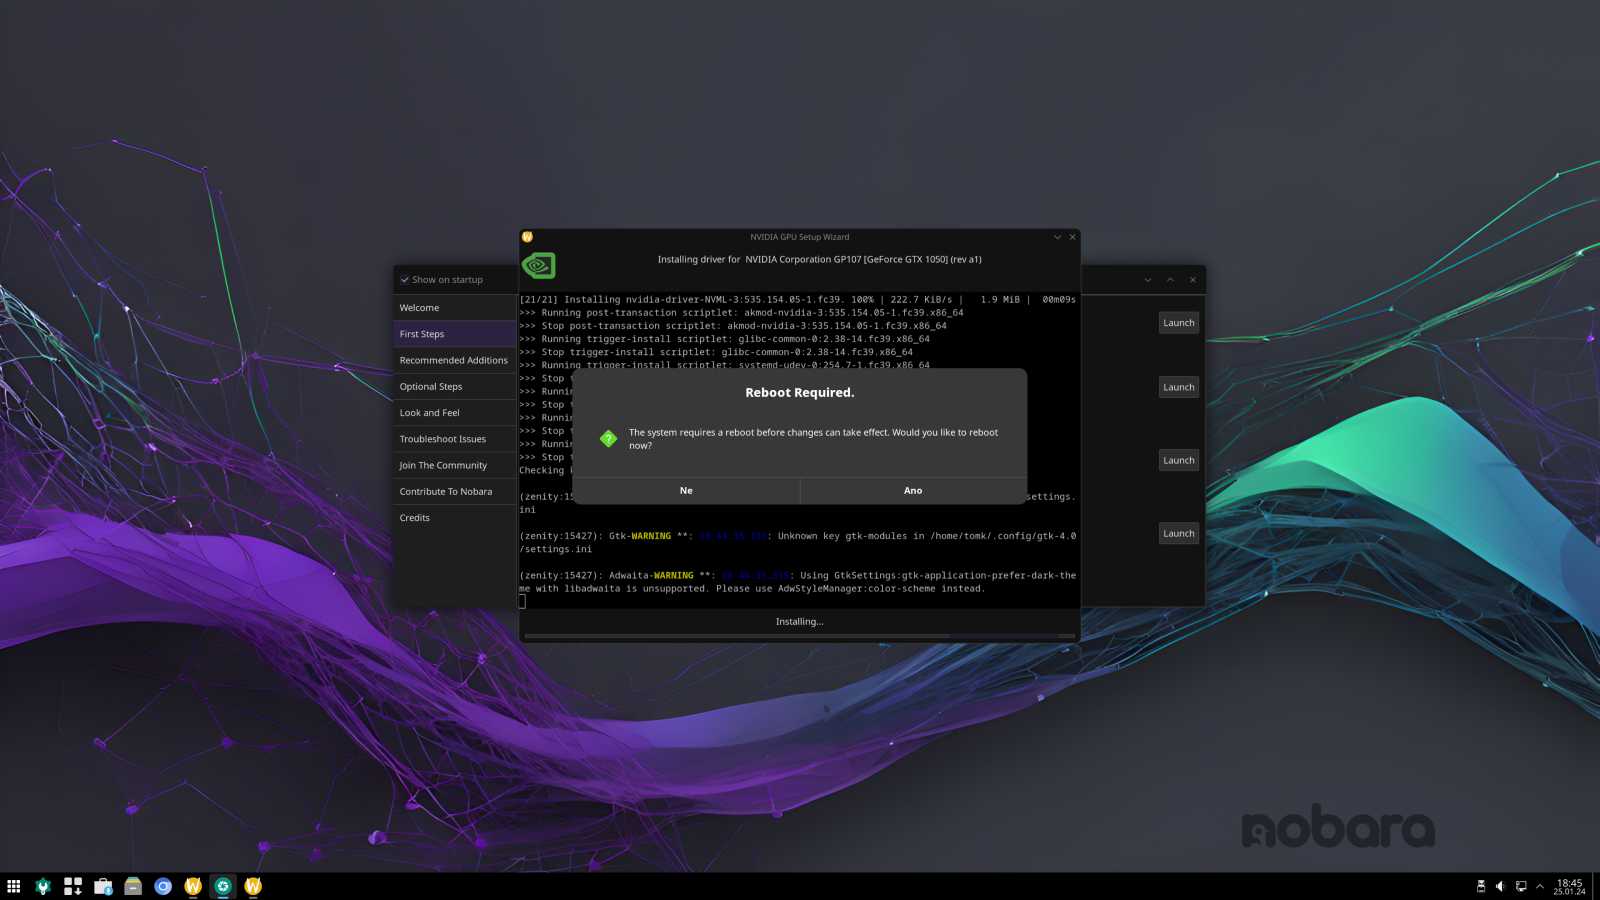Click the grid with download arrow taskbar icon
Viewport: 1600px width, 900px height.
tap(73, 886)
